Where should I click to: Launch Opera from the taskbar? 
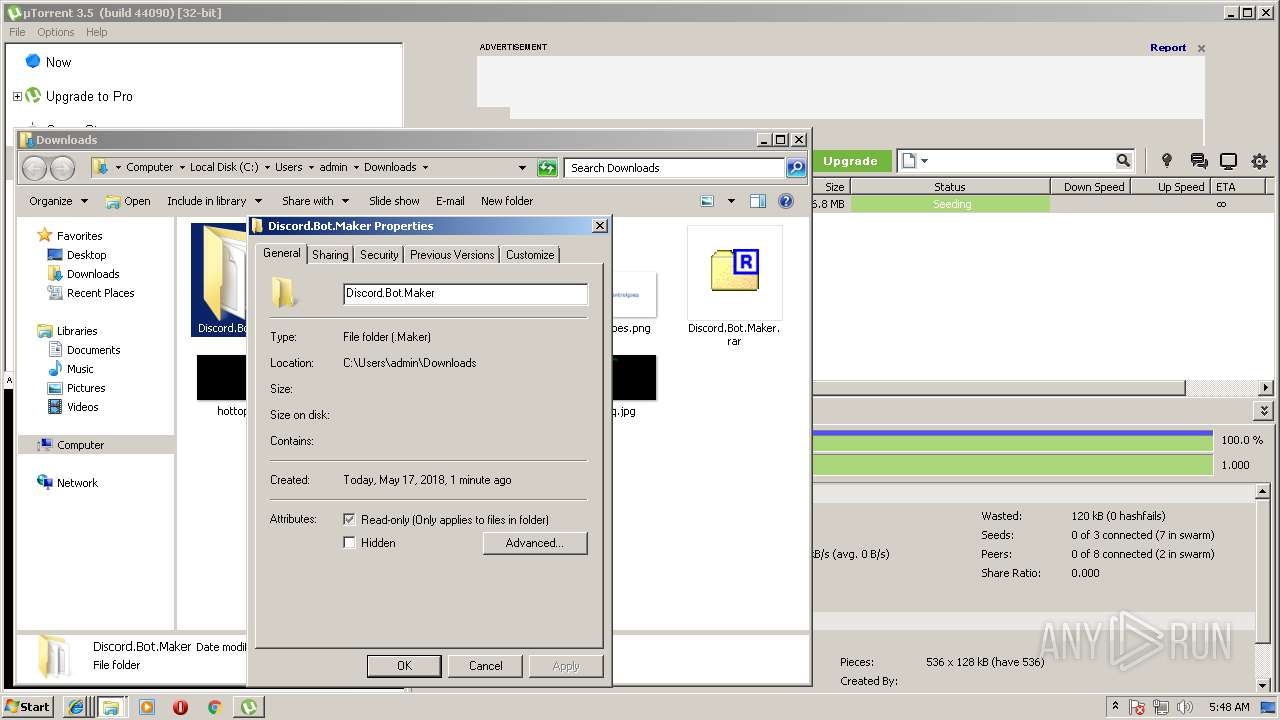coord(180,707)
